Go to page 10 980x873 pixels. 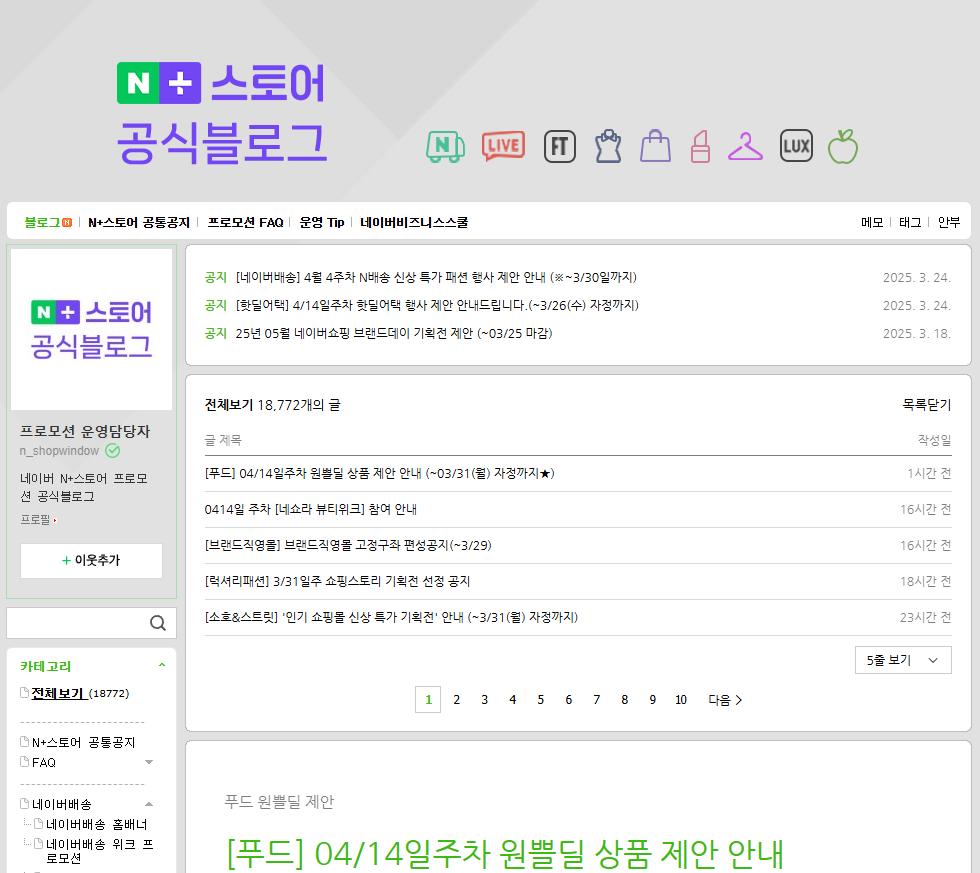681,700
